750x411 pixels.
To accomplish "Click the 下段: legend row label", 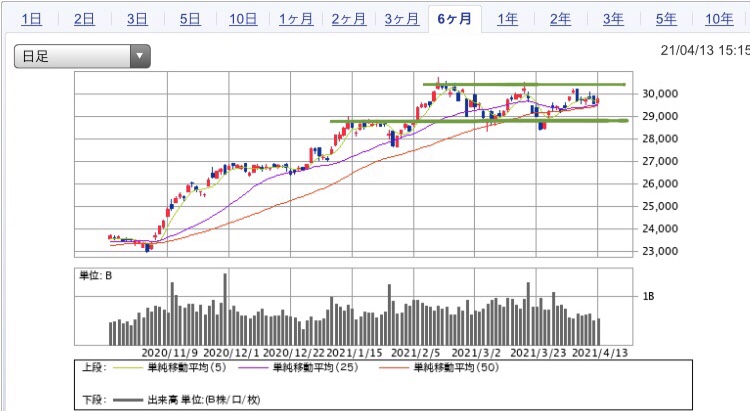I will click(x=94, y=400).
